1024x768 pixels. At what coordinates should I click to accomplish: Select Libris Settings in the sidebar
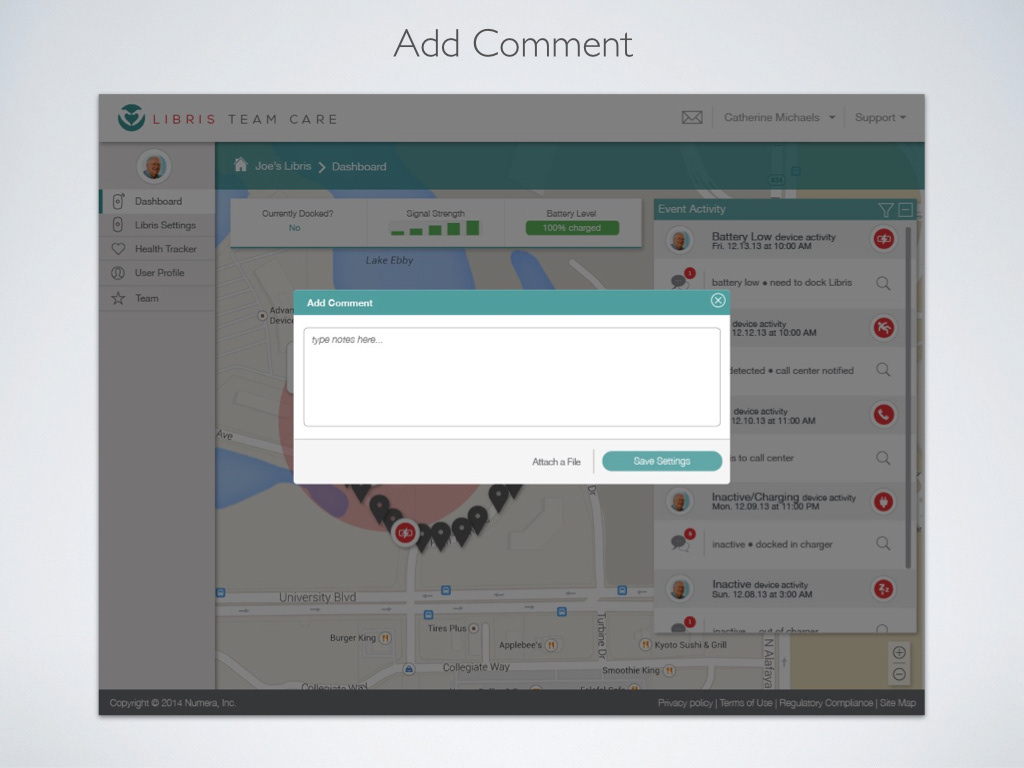click(x=157, y=225)
